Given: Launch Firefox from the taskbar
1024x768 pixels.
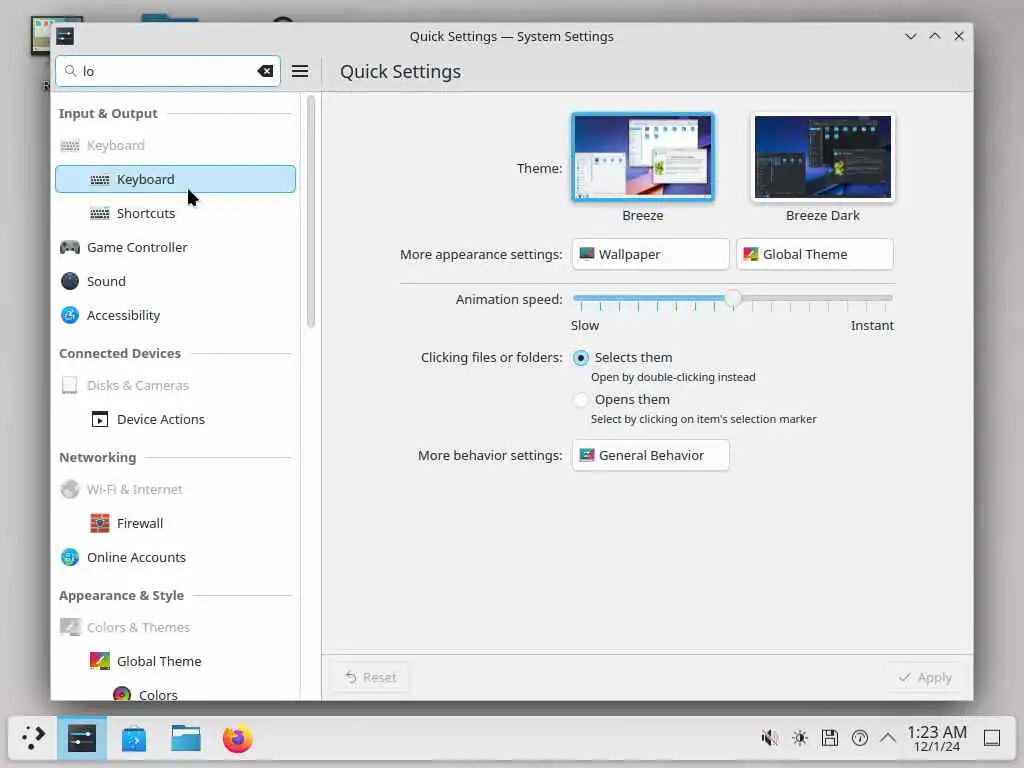Looking at the screenshot, I should click(x=237, y=739).
